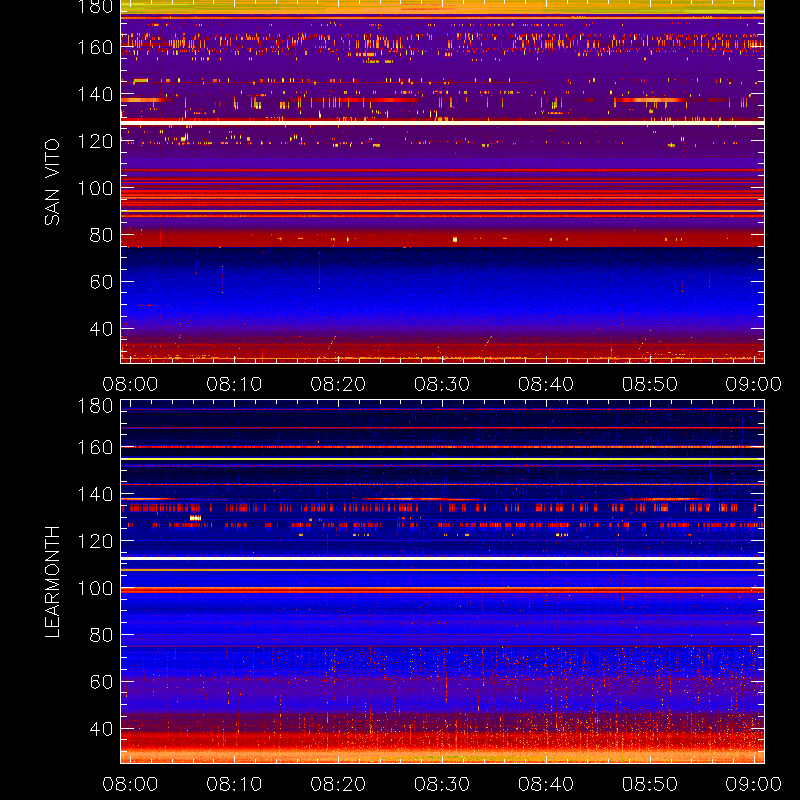800x800 pixels.
Task: Pick the 40 tick label on Learmonth axis
Action: [102, 729]
